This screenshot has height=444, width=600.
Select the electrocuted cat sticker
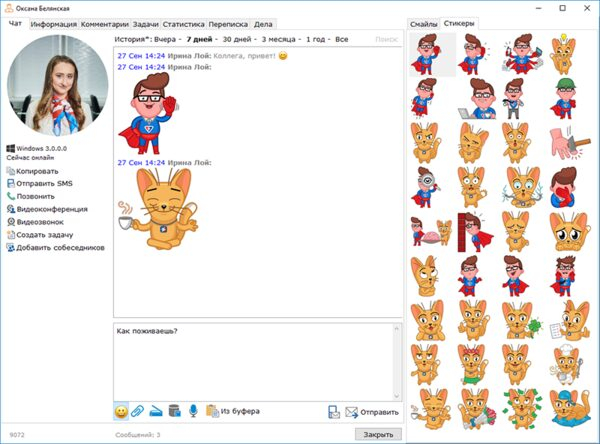(x=523, y=187)
